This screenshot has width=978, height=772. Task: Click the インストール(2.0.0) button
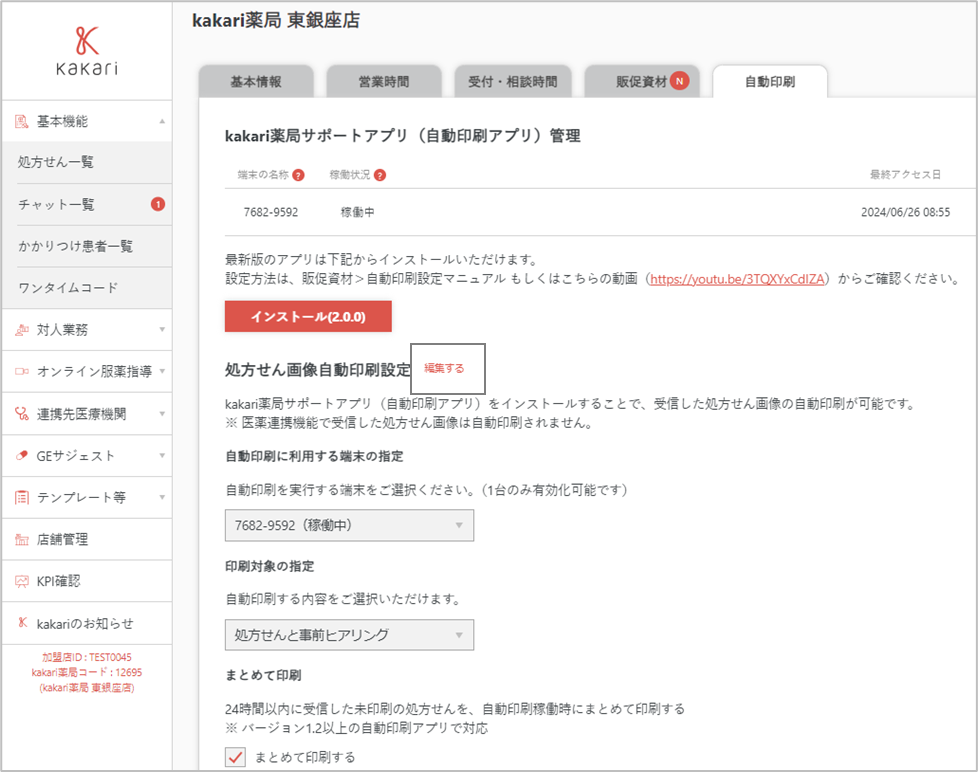(308, 316)
